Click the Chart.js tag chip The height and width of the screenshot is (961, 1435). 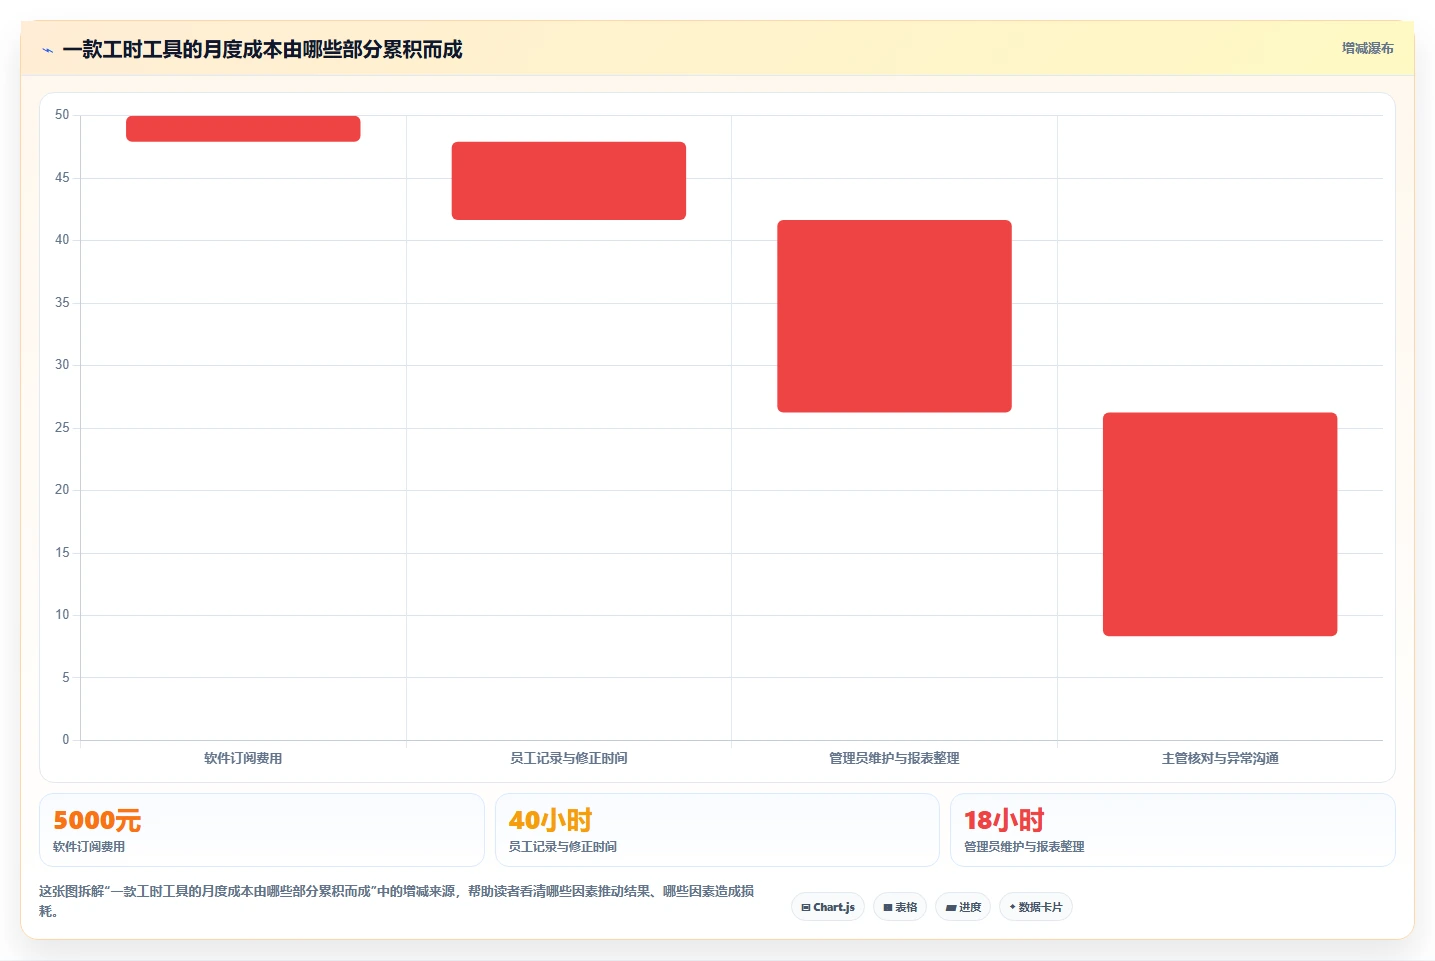click(x=828, y=907)
